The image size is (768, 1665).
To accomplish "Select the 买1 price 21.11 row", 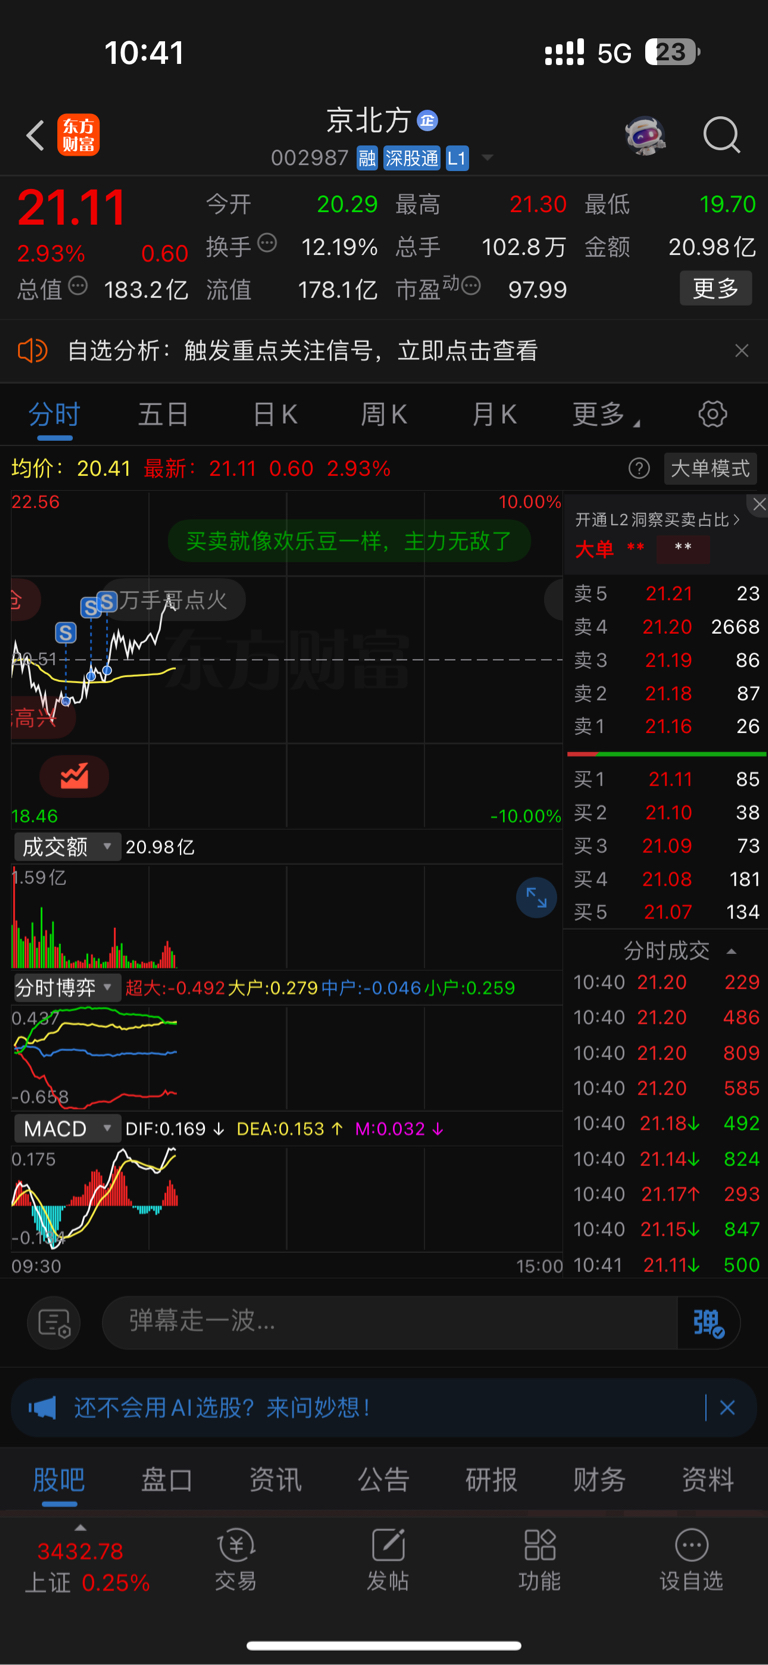I will (667, 779).
